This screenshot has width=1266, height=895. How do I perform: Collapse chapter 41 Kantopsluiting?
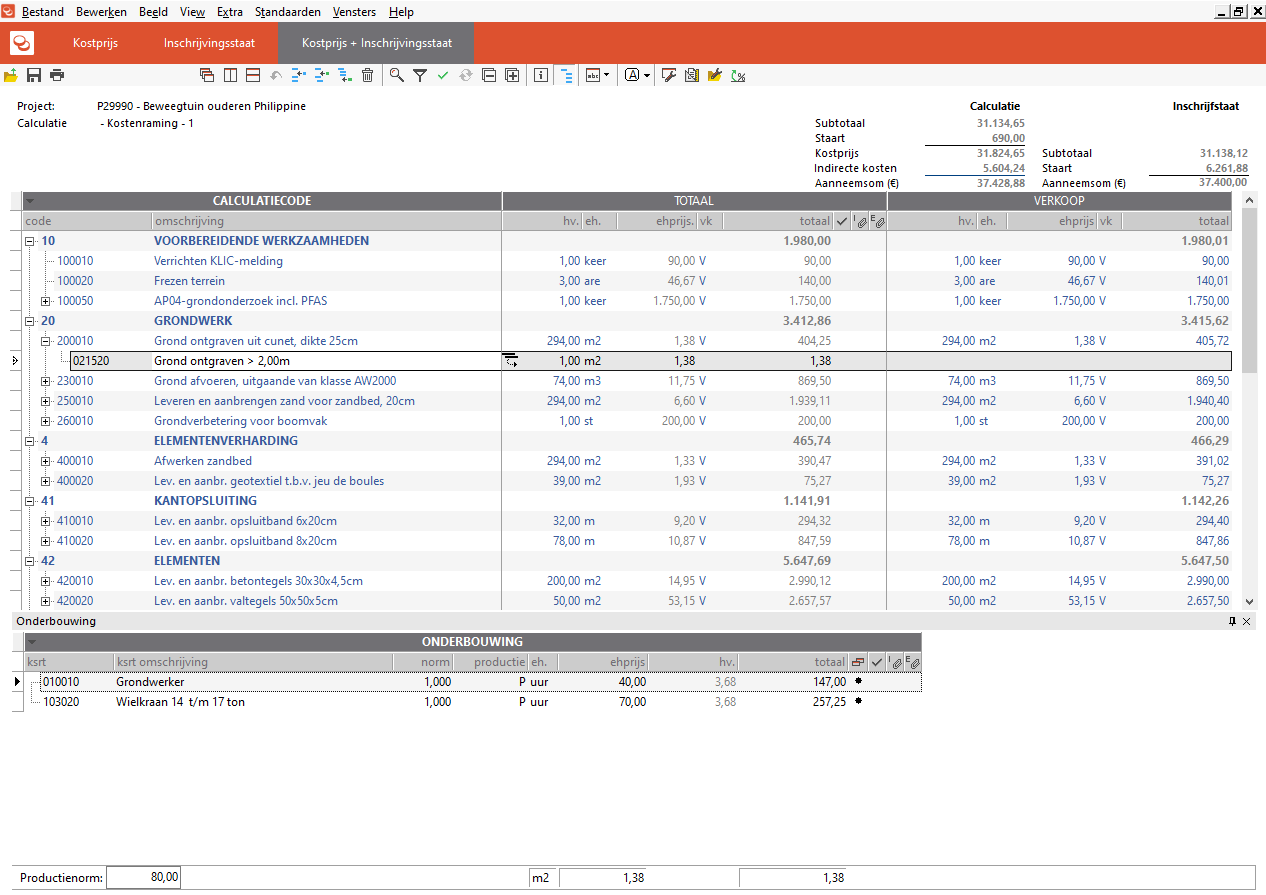coord(30,501)
